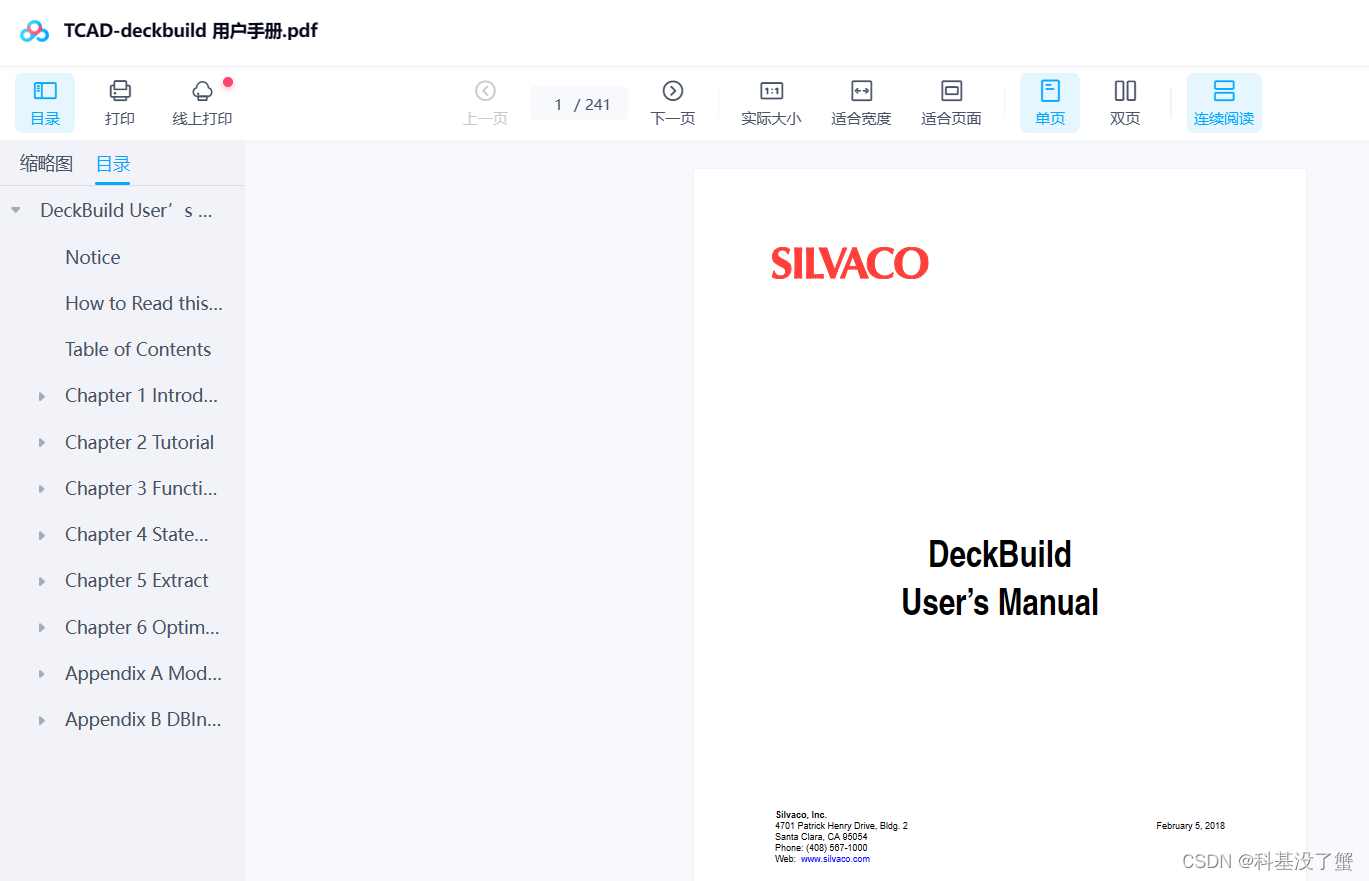Expand Chapter 6 Optimizer outline arrow
This screenshot has width=1369, height=881.
[x=42, y=628]
